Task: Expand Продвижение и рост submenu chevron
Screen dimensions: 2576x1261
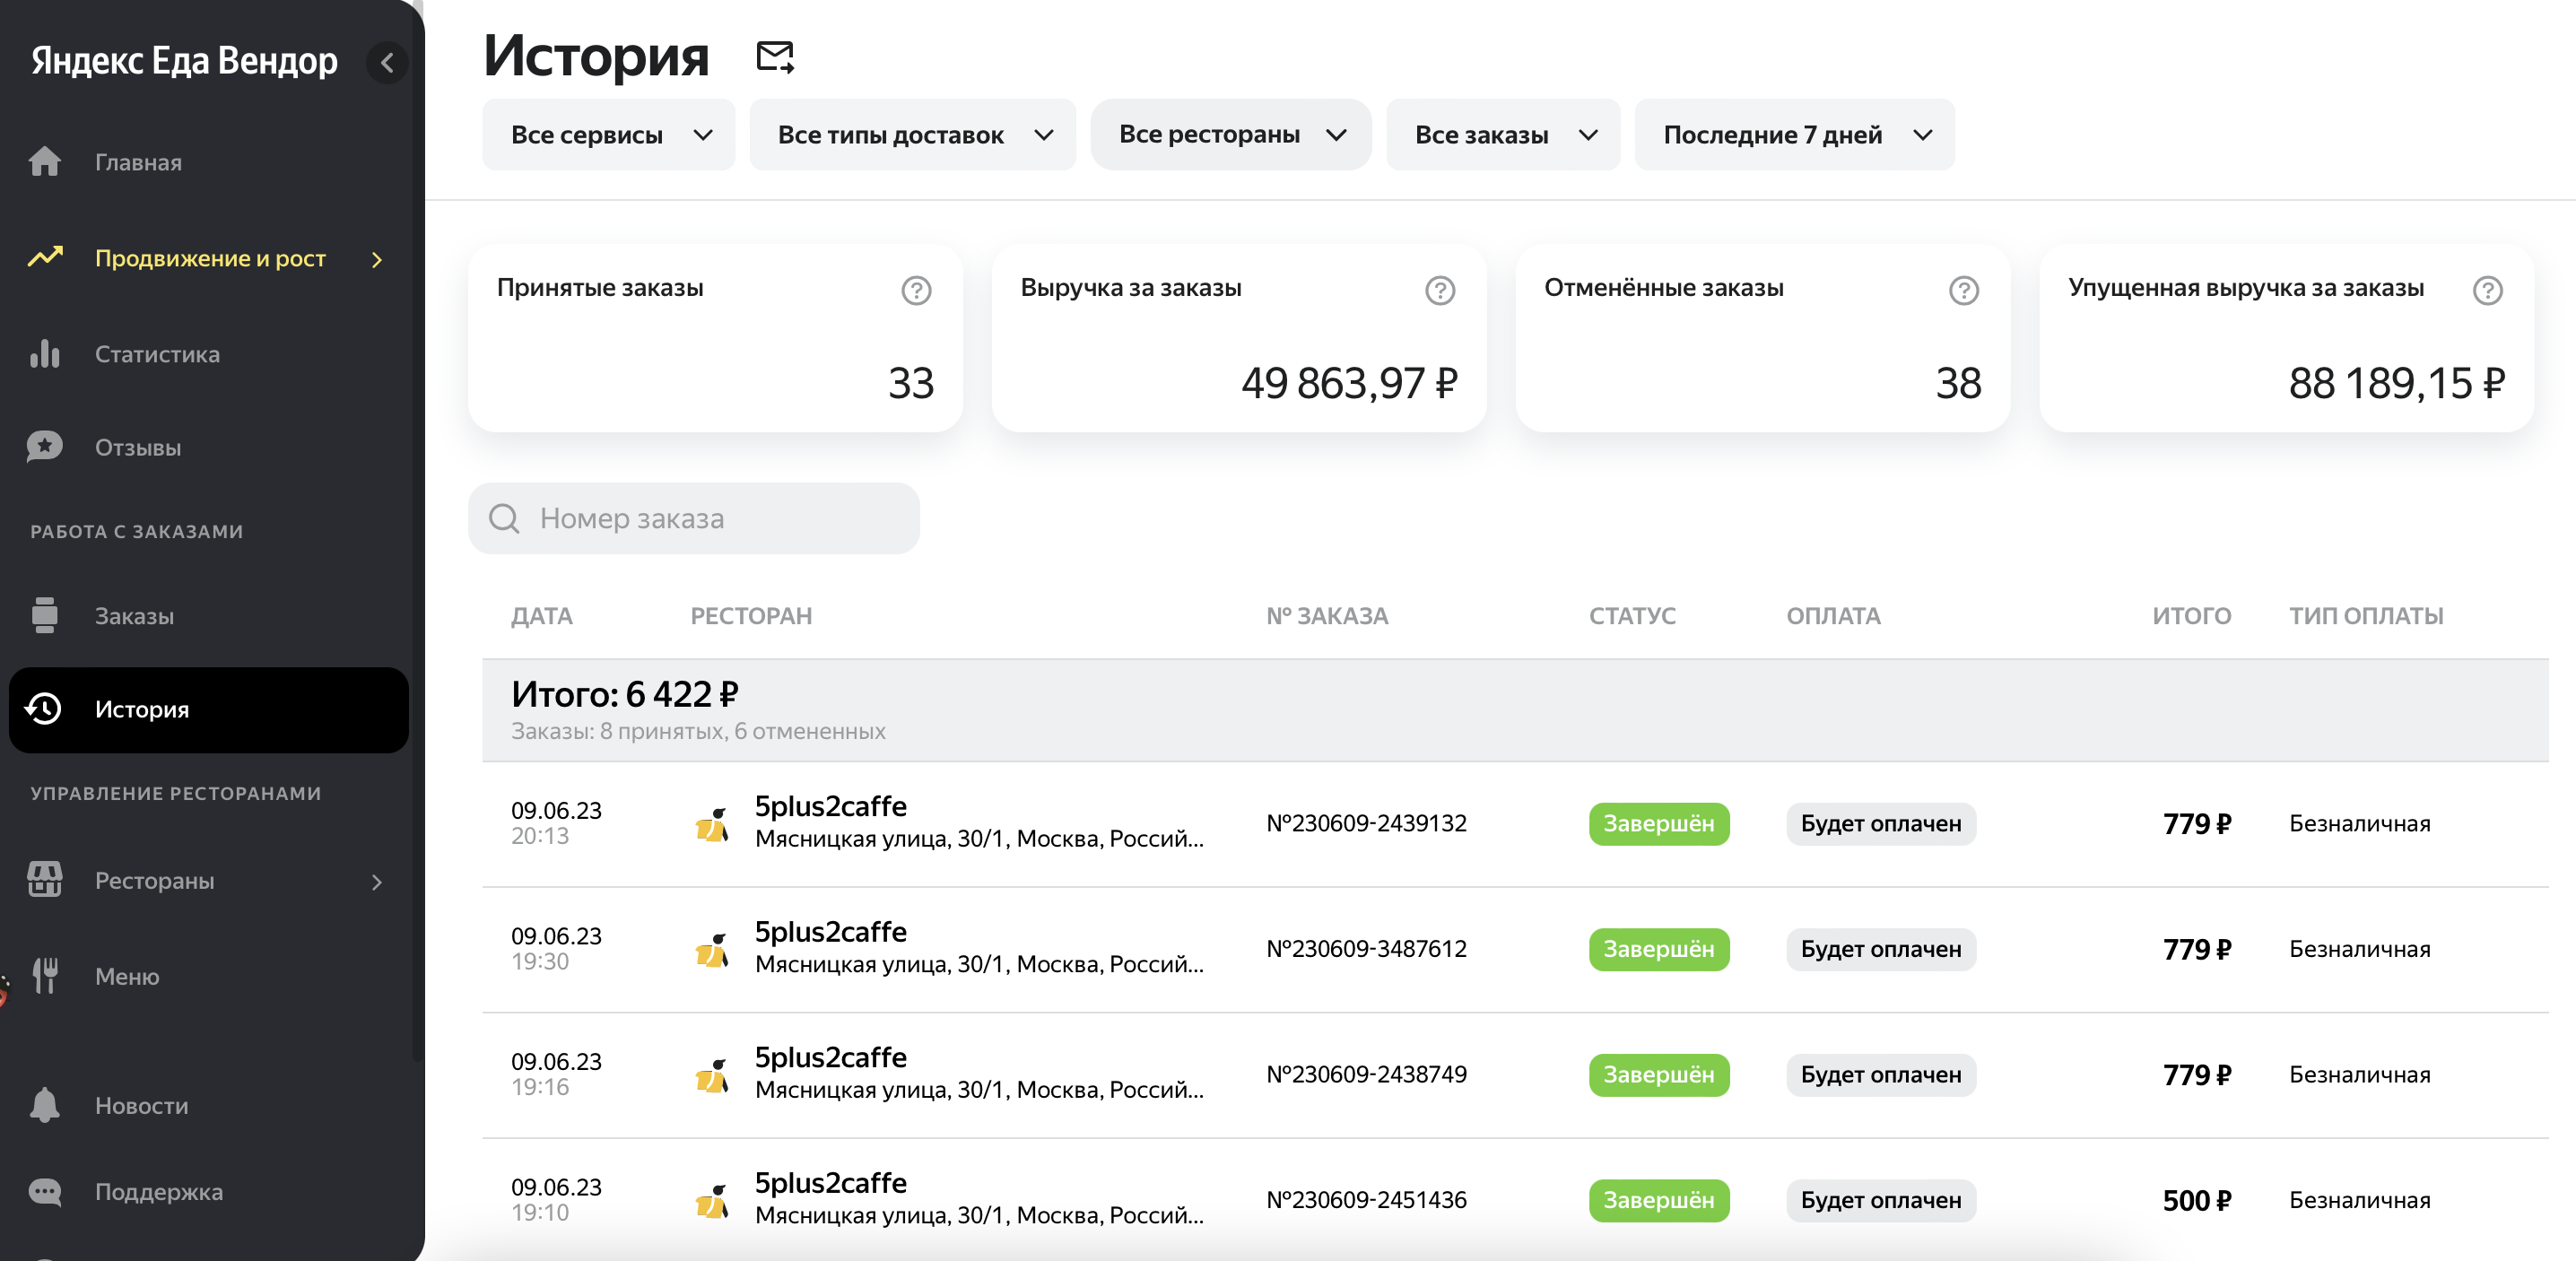Action: point(377,259)
